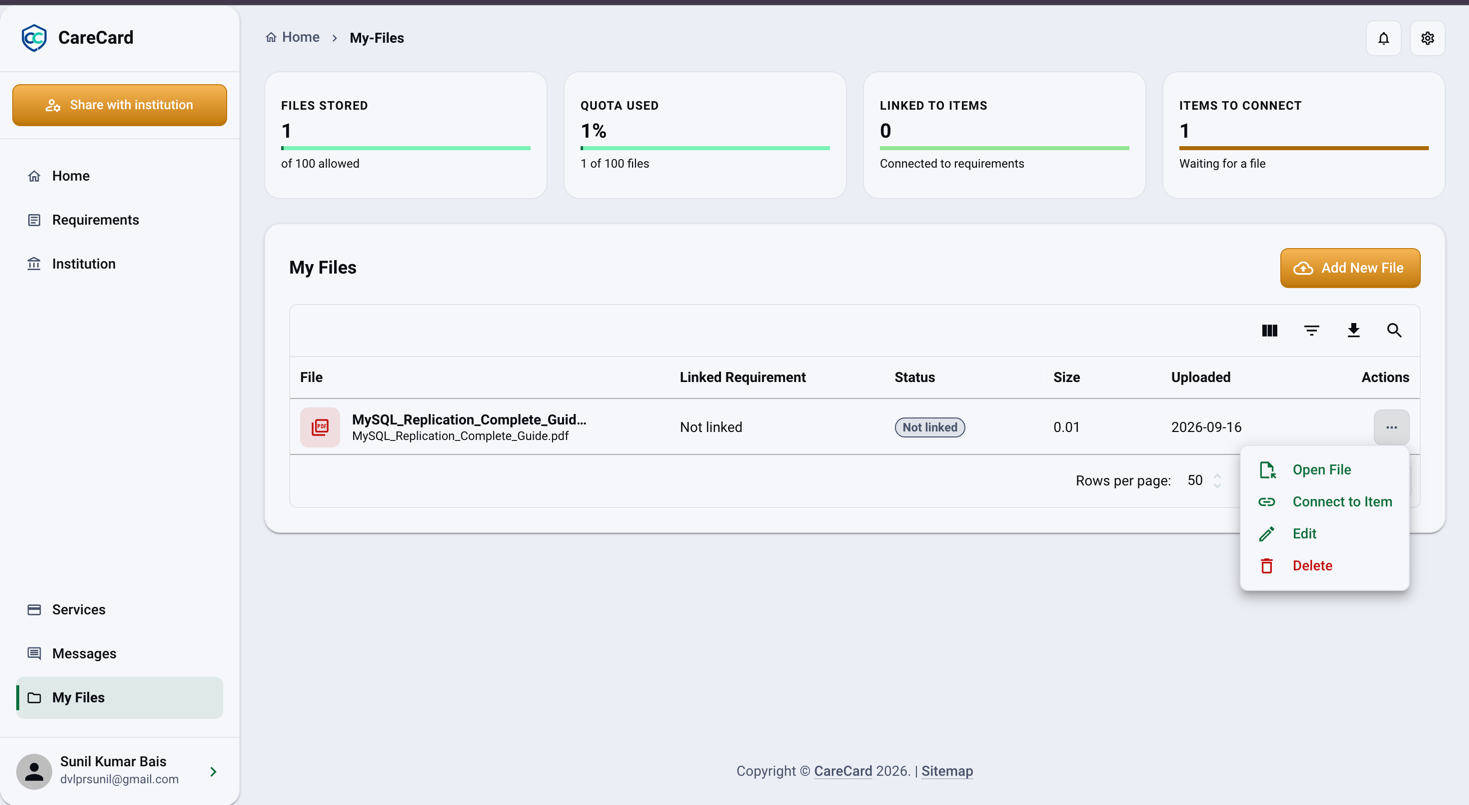The width and height of the screenshot is (1469, 805).
Task: Open the Sitemap footer link
Action: click(x=947, y=771)
